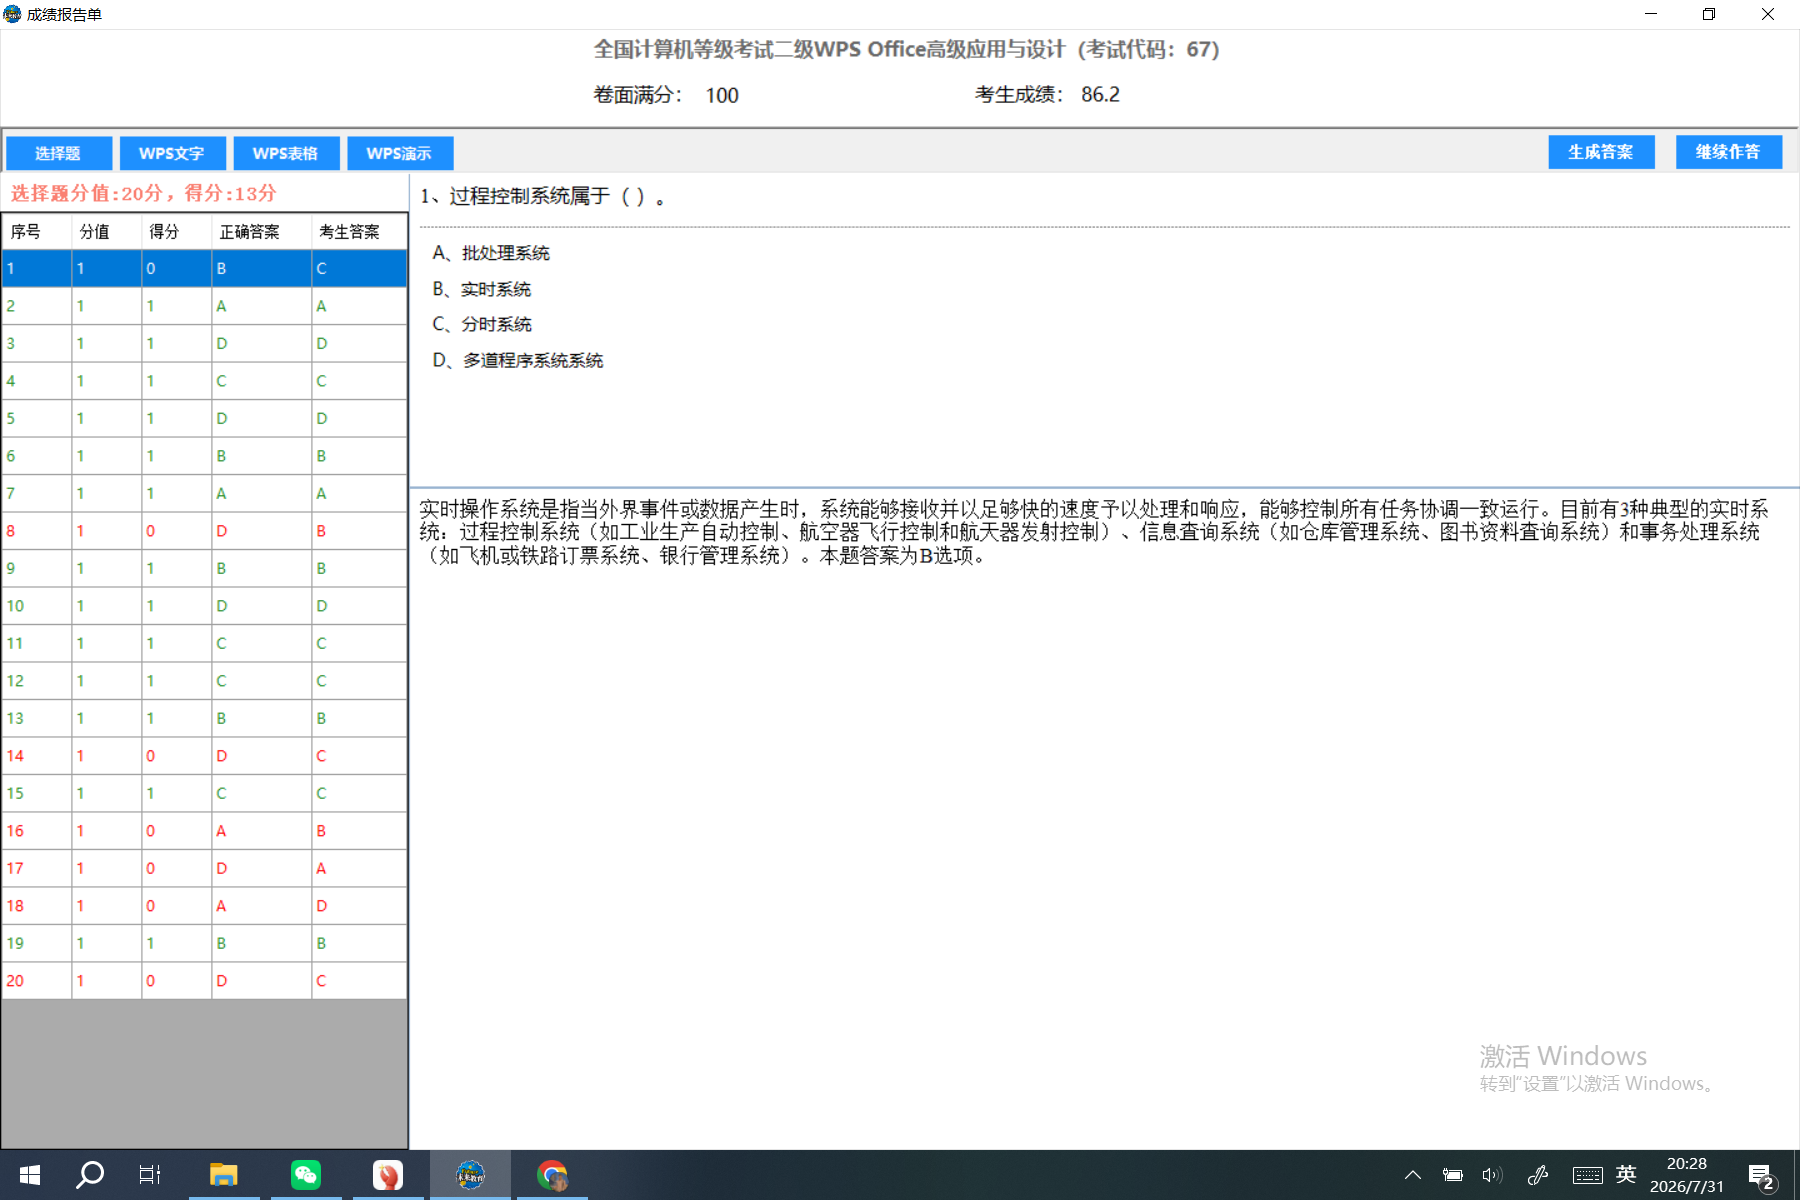
Task: Open the touch keyboard tray icon
Action: 1587,1175
